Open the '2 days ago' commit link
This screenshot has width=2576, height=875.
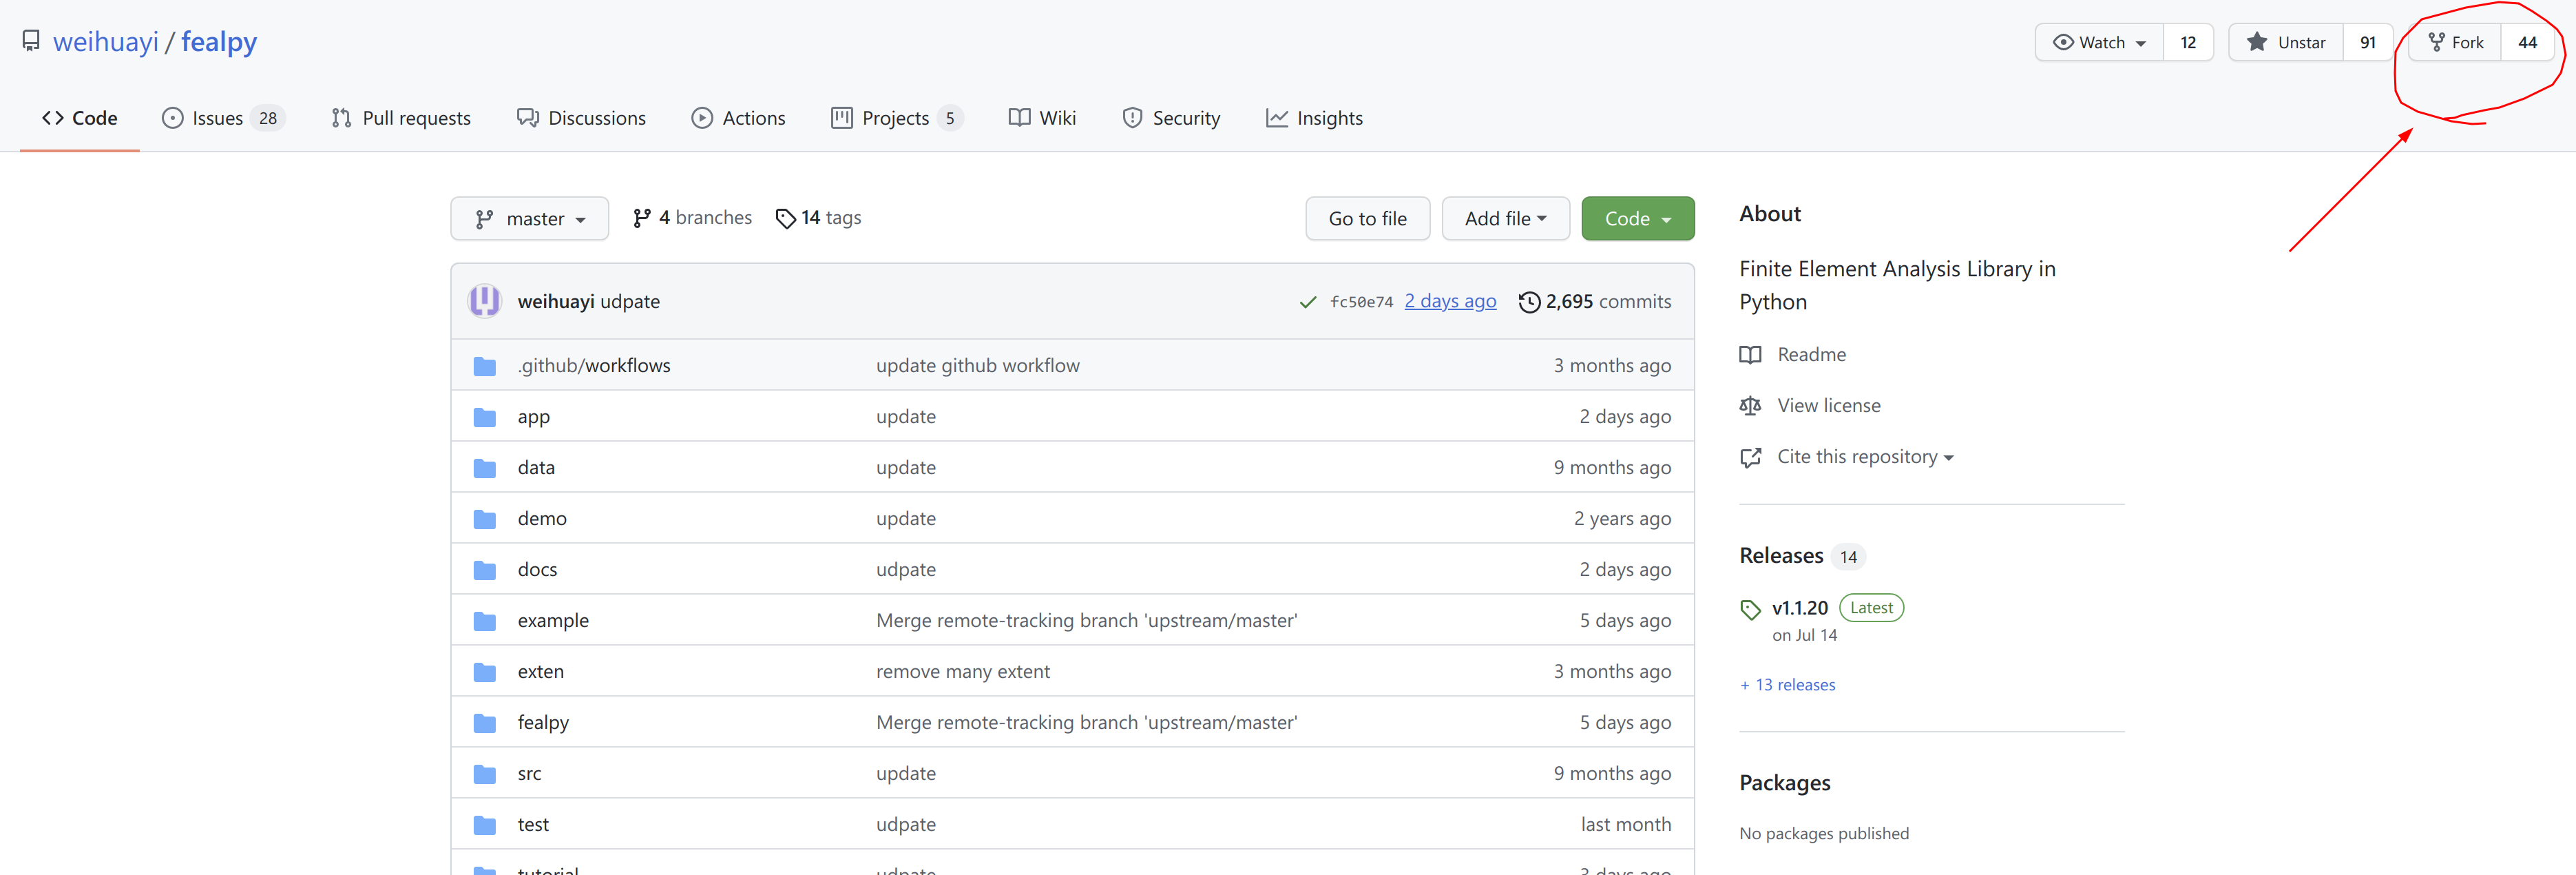coord(1450,301)
